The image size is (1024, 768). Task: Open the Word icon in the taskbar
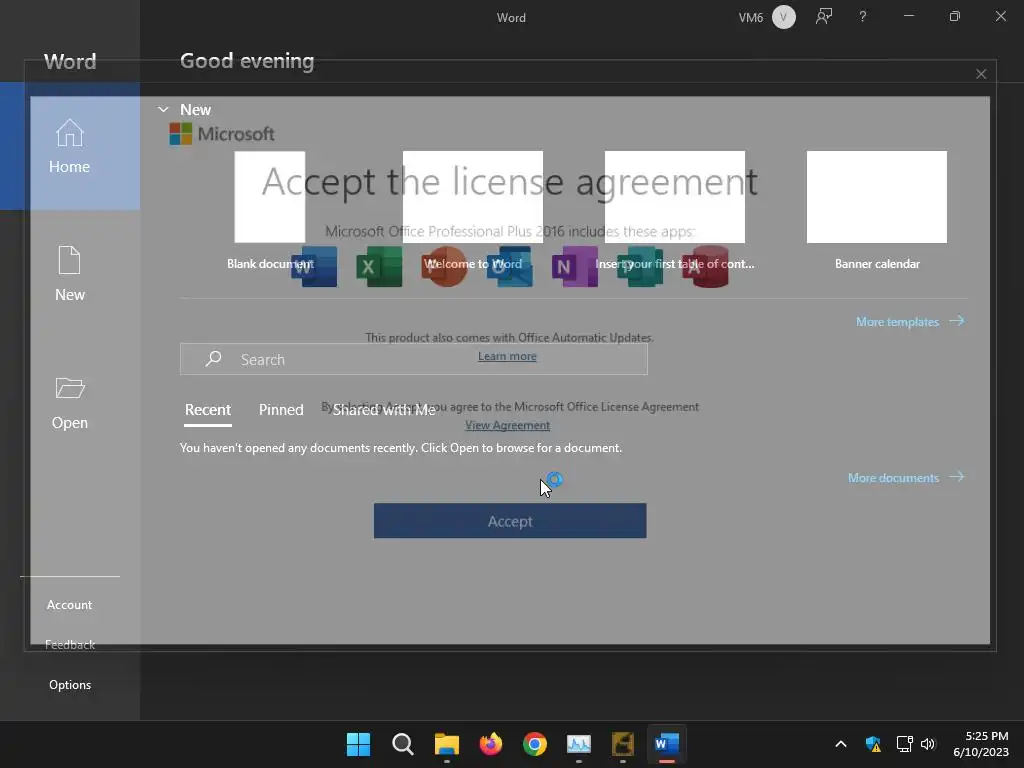pyautogui.click(x=667, y=744)
